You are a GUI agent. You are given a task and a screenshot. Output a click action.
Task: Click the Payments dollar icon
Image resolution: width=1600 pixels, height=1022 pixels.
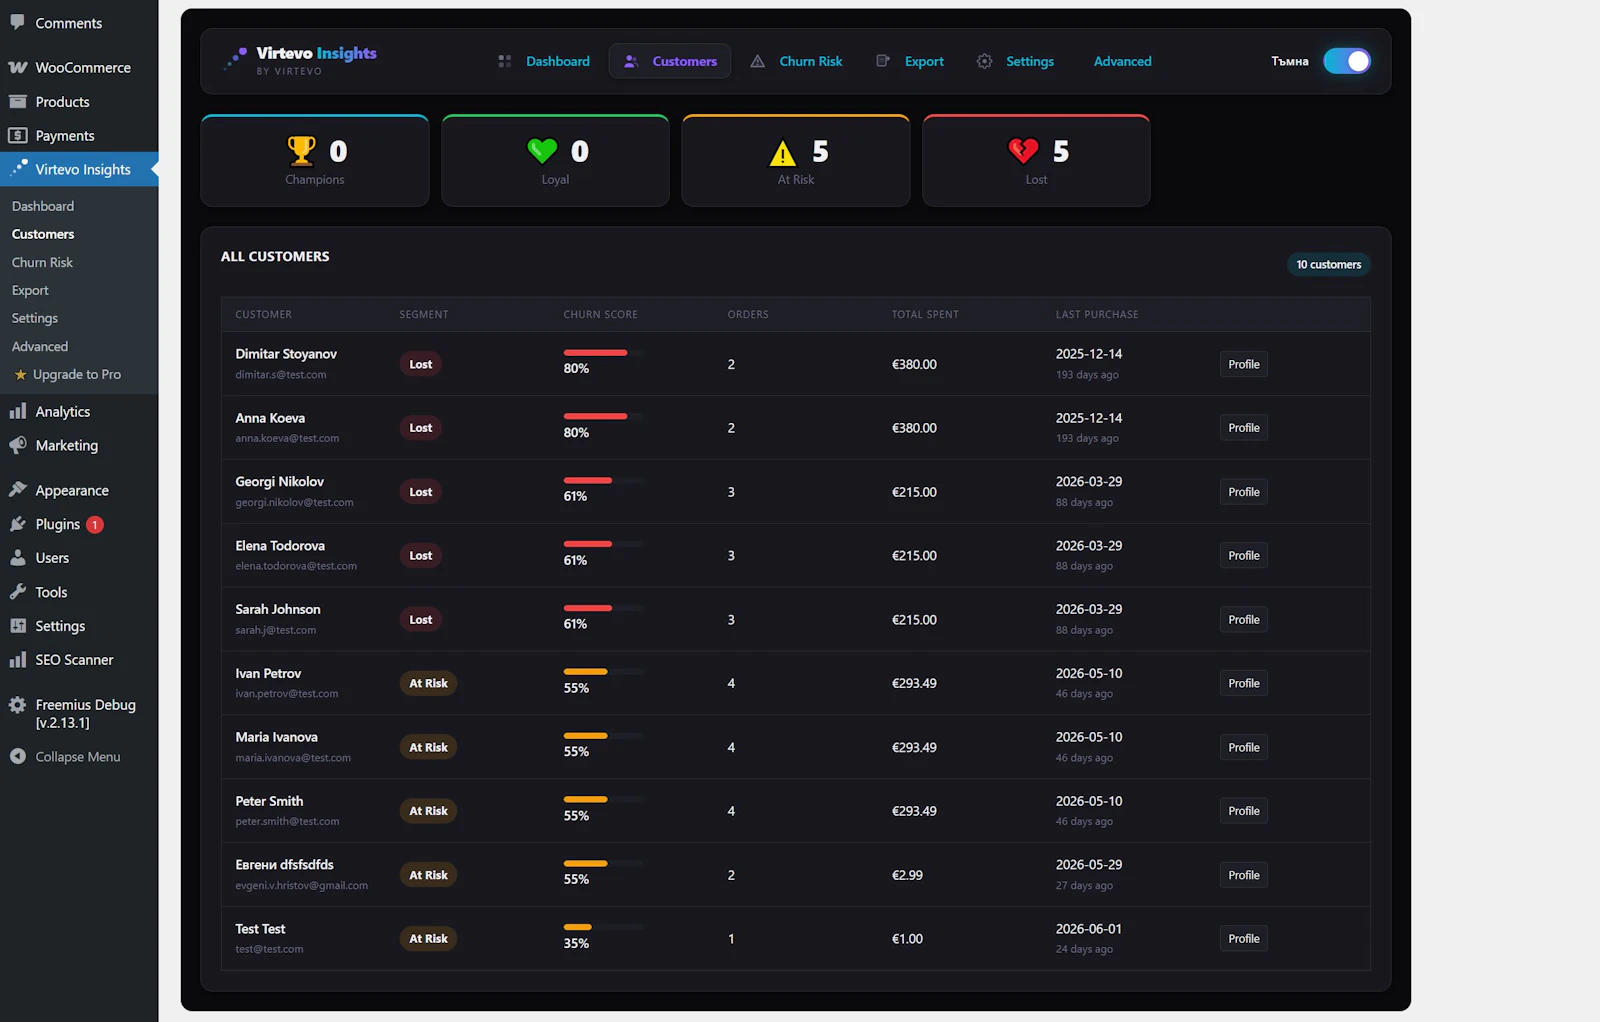tap(17, 136)
